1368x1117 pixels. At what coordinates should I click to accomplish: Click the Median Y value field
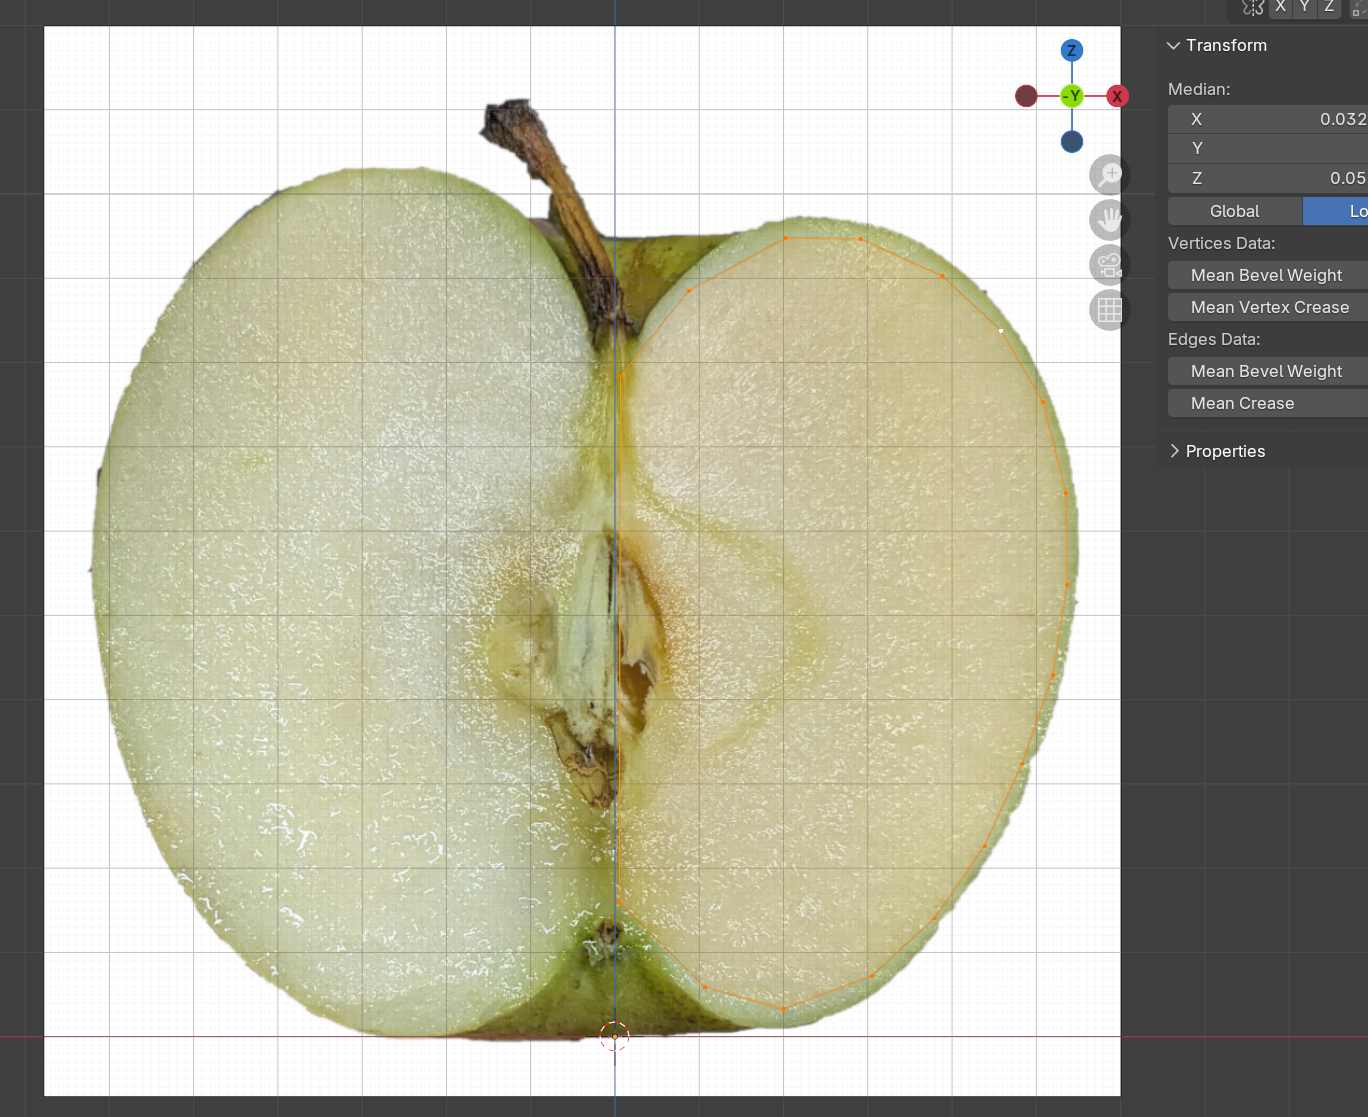pyautogui.click(x=1268, y=148)
